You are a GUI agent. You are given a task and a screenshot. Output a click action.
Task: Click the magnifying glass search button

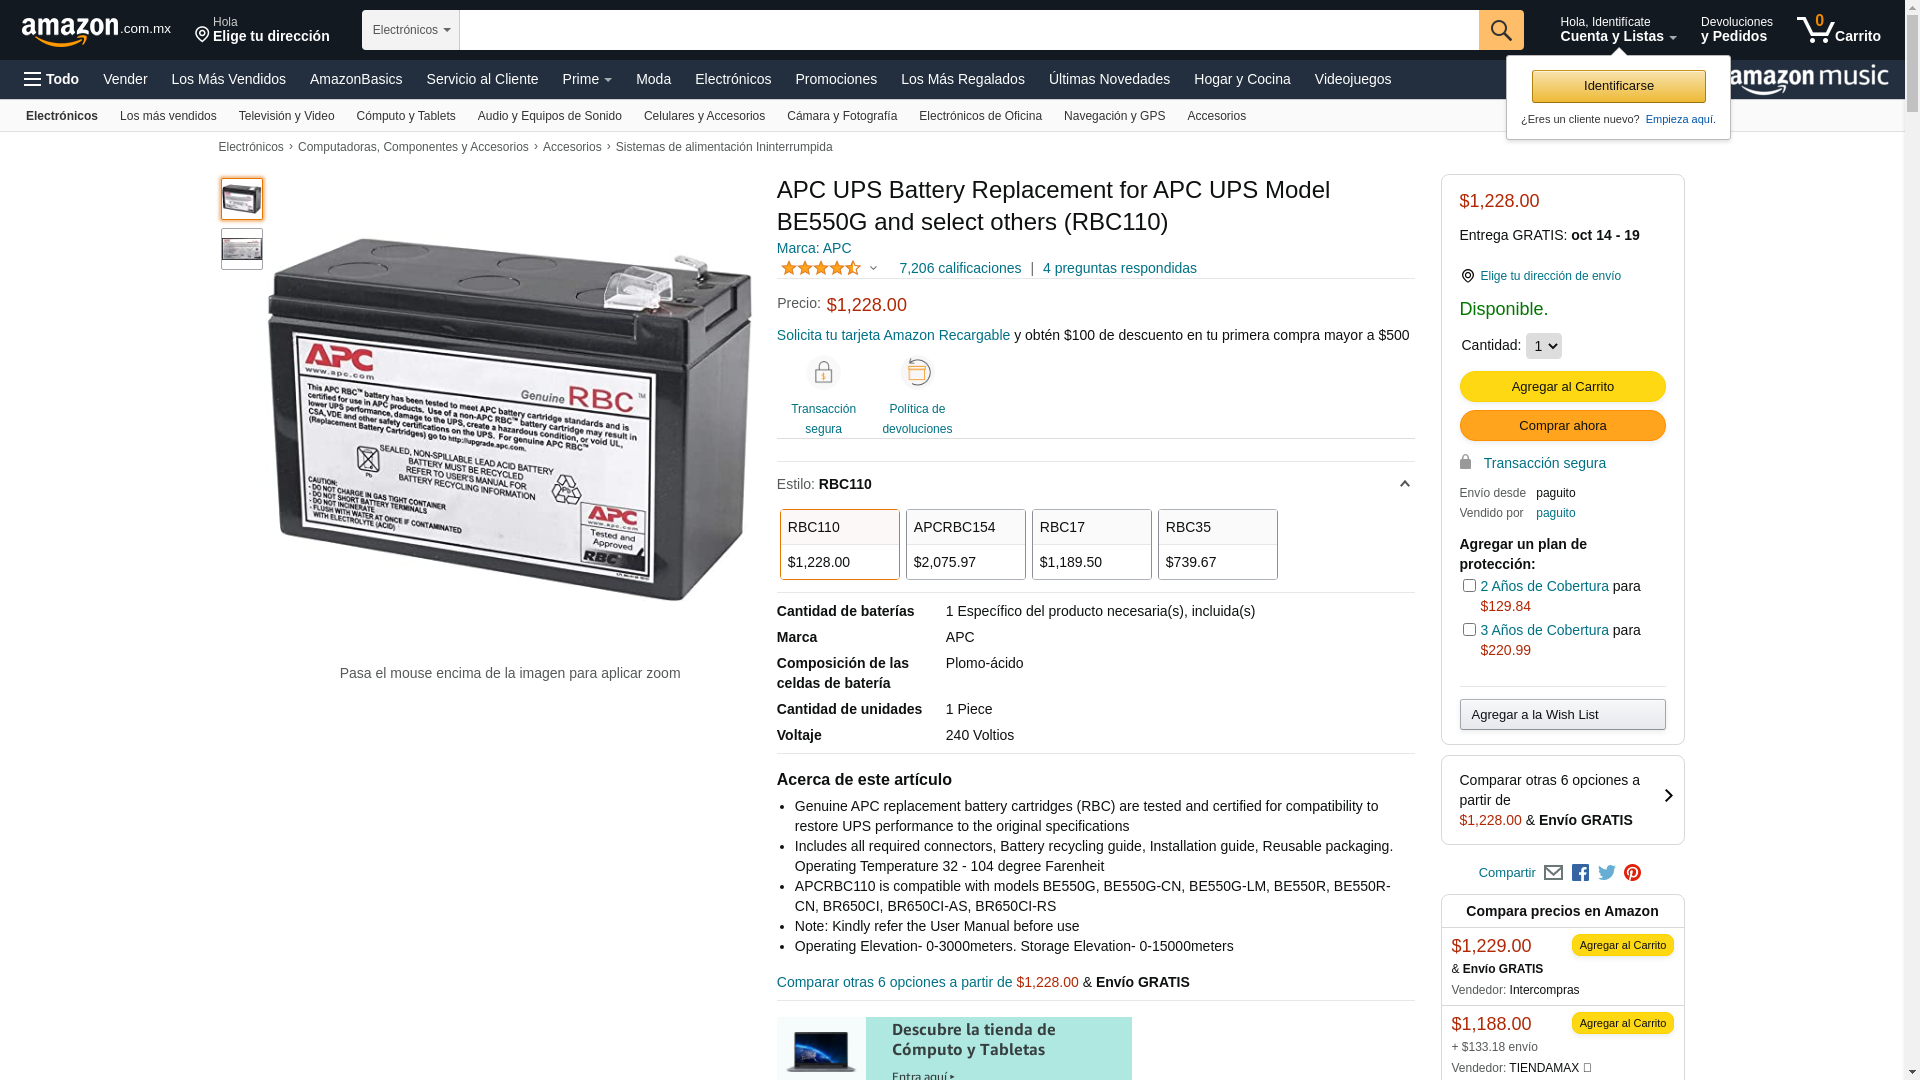[1501, 30]
